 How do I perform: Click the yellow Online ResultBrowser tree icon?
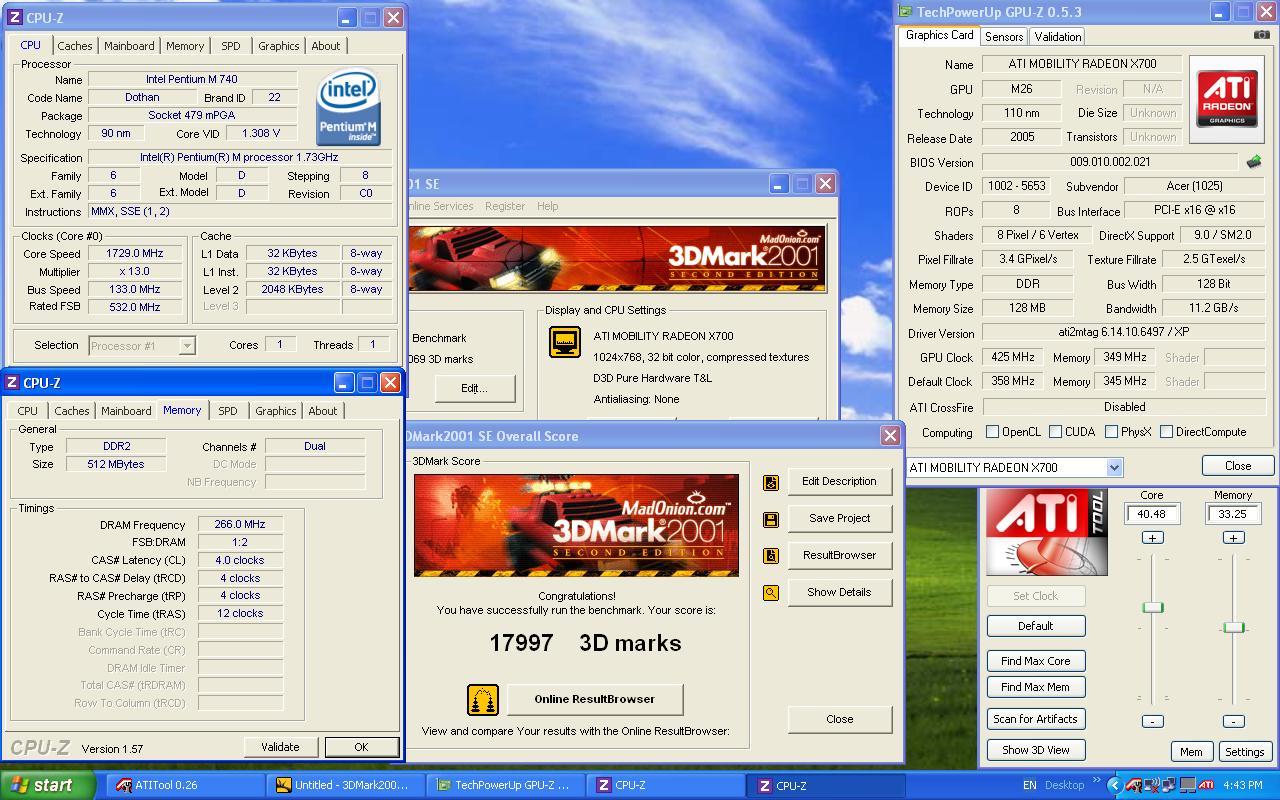point(483,700)
